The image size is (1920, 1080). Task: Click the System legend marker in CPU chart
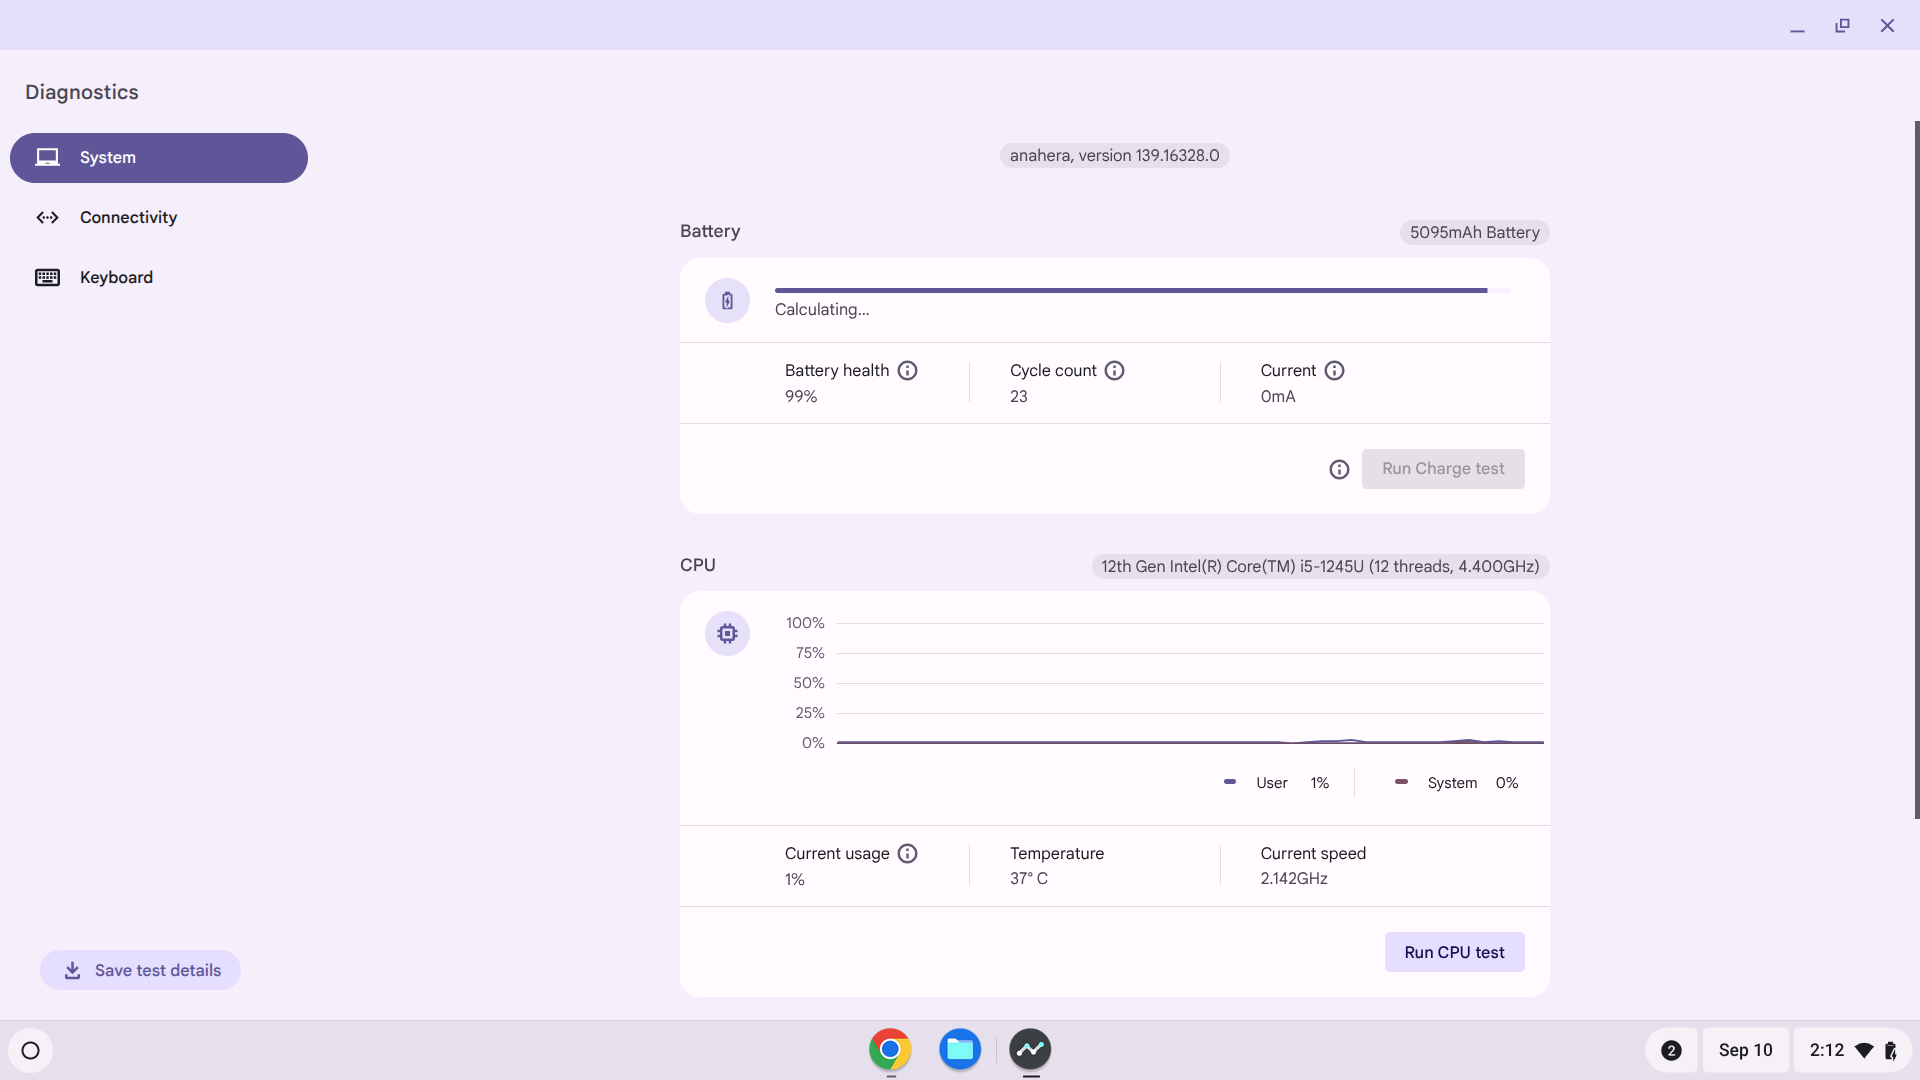[x=1401, y=782]
